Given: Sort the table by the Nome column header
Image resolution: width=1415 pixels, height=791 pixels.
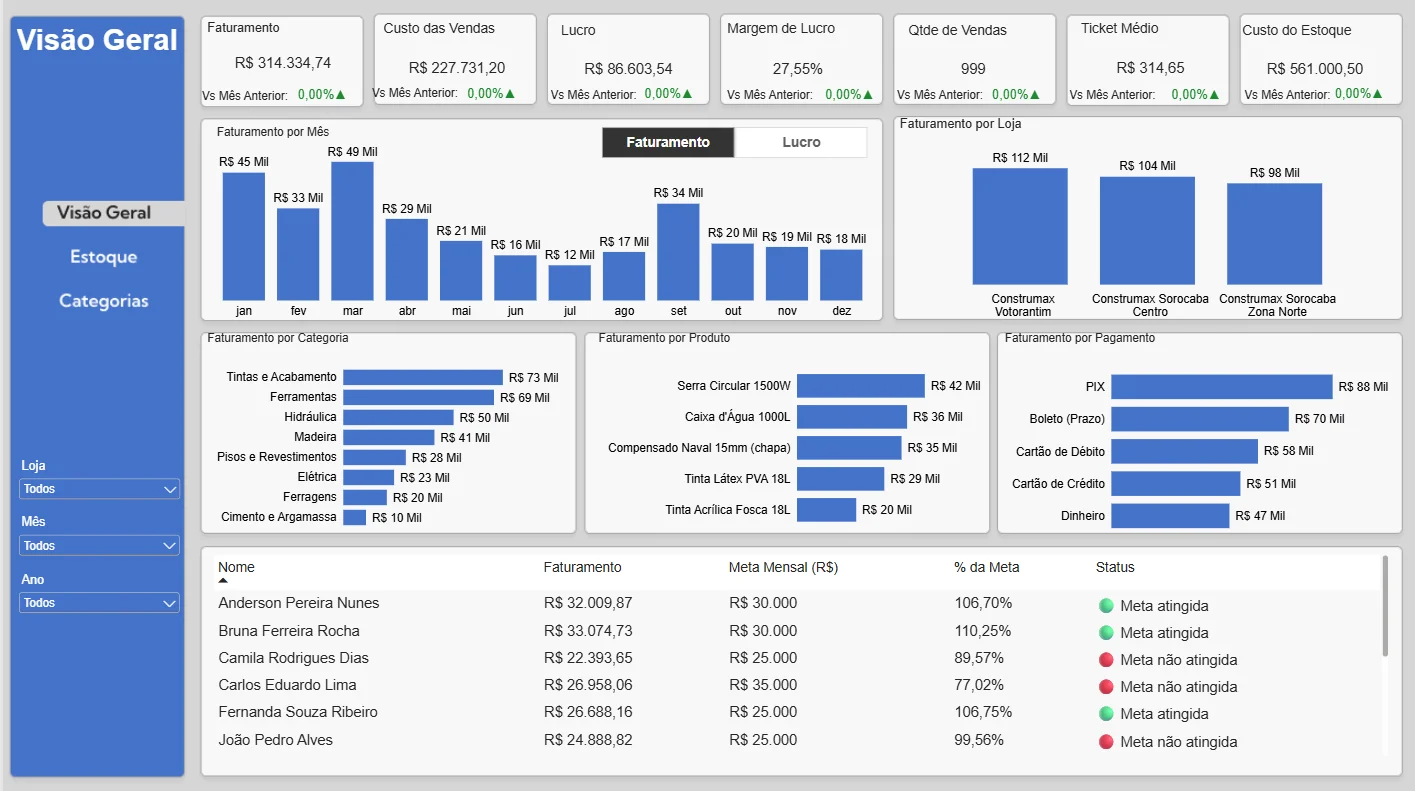Looking at the screenshot, I should [236, 567].
